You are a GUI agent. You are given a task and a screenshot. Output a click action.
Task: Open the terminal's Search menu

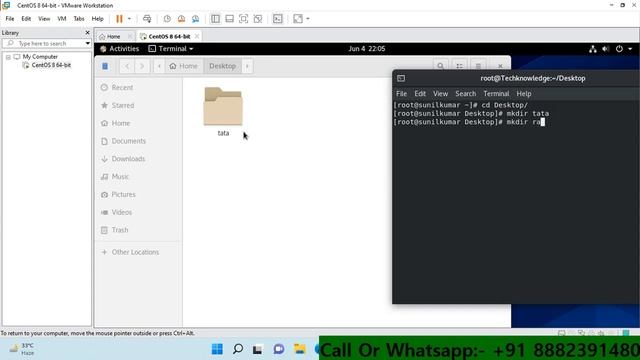pos(466,94)
